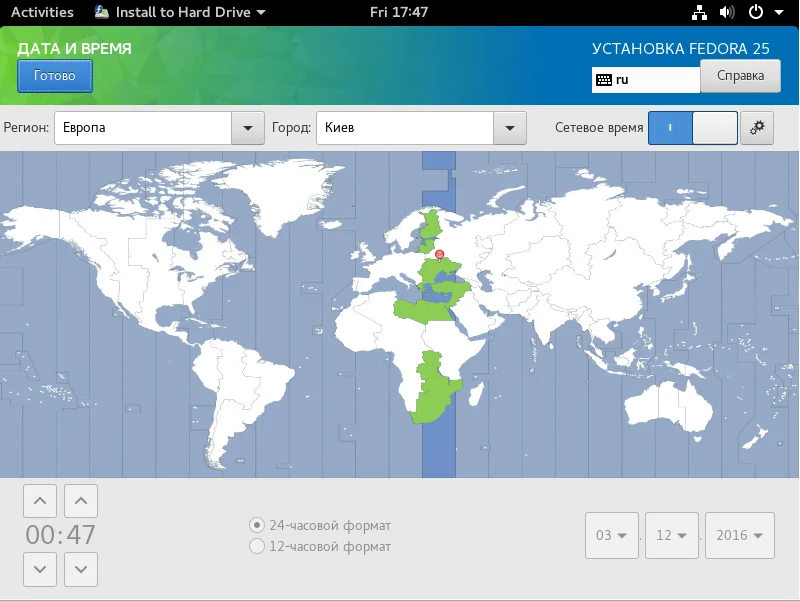Open the Activities overview
800x601 pixels.
pyautogui.click(x=42, y=12)
